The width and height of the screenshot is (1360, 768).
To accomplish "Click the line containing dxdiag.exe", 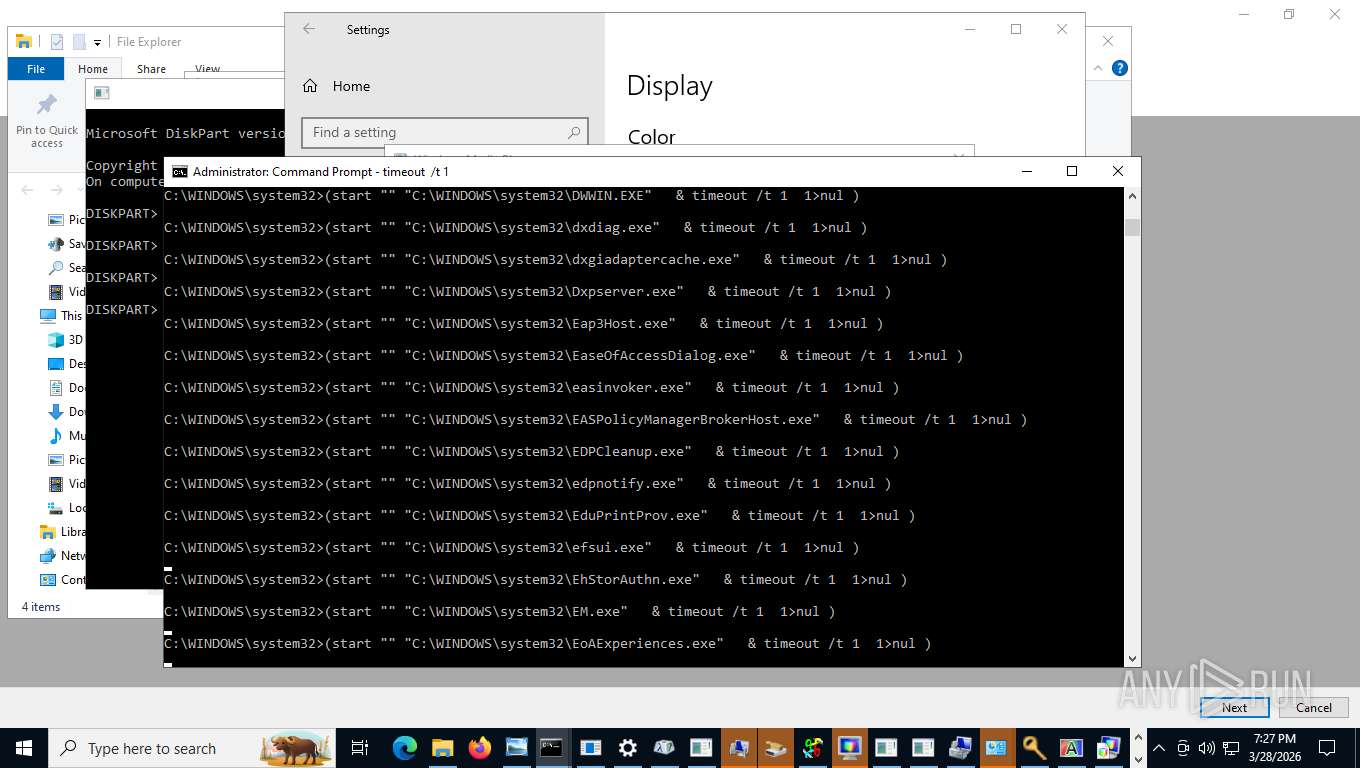I will click(516, 227).
